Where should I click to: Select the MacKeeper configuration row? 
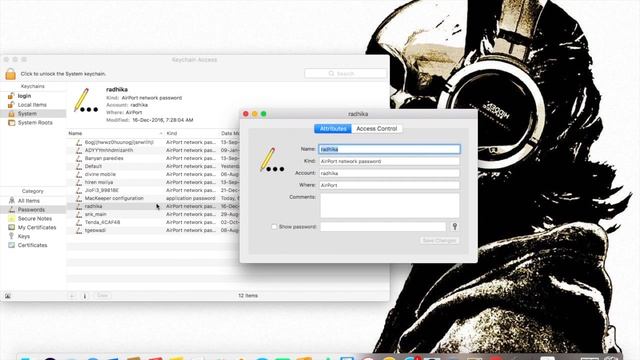tap(153, 198)
